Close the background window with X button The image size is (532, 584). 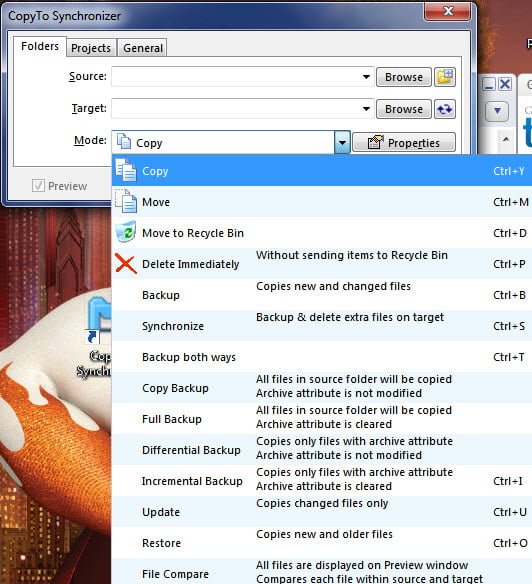pos(505,84)
